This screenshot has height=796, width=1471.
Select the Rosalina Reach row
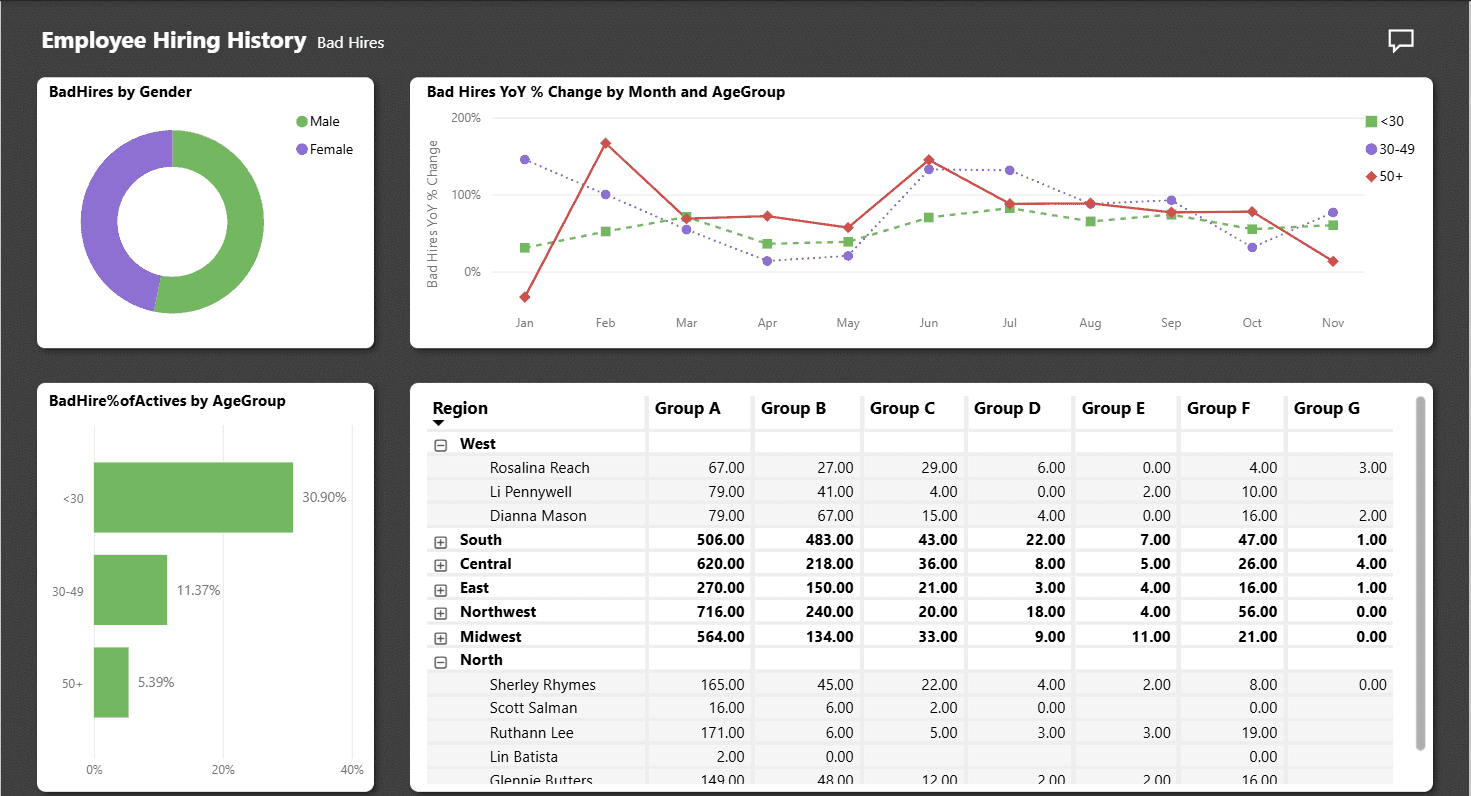pos(910,468)
